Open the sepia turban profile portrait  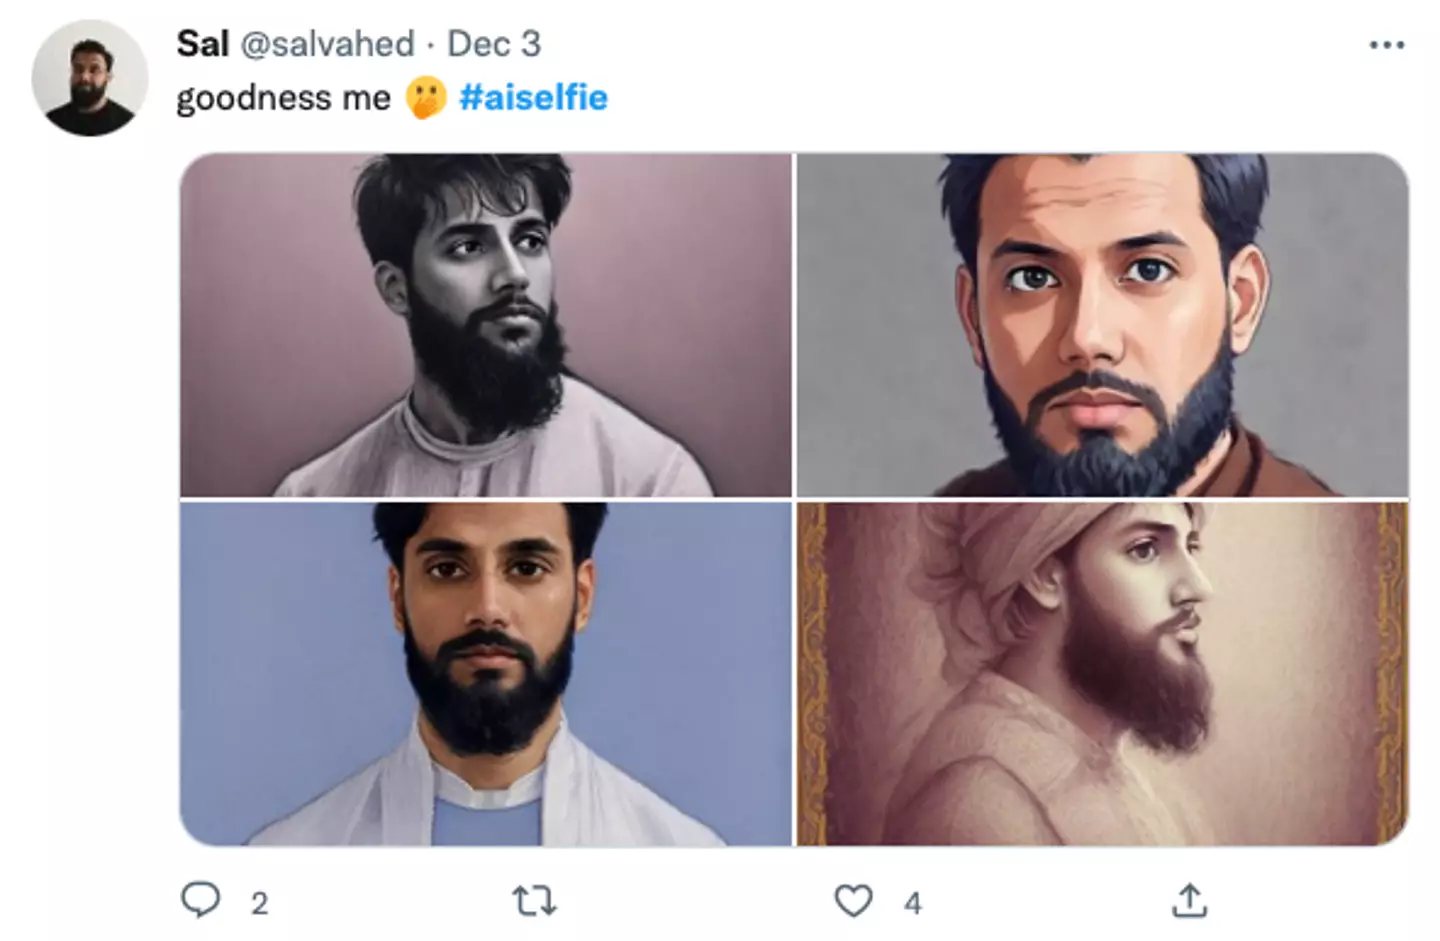(1102, 674)
